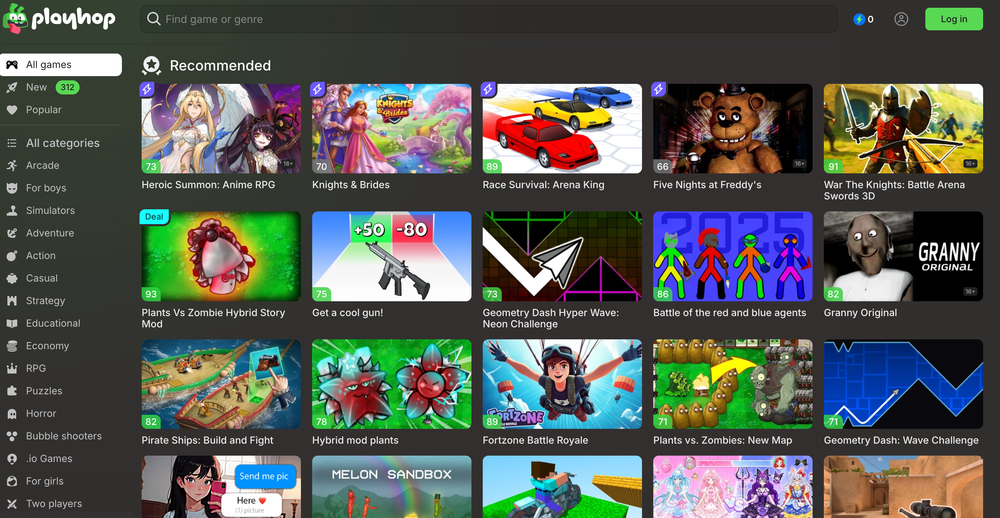This screenshot has width=1000, height=518.
Task: Open Plants vs. Zombies: New Map thumbnail
Action: tap(733, 383)
